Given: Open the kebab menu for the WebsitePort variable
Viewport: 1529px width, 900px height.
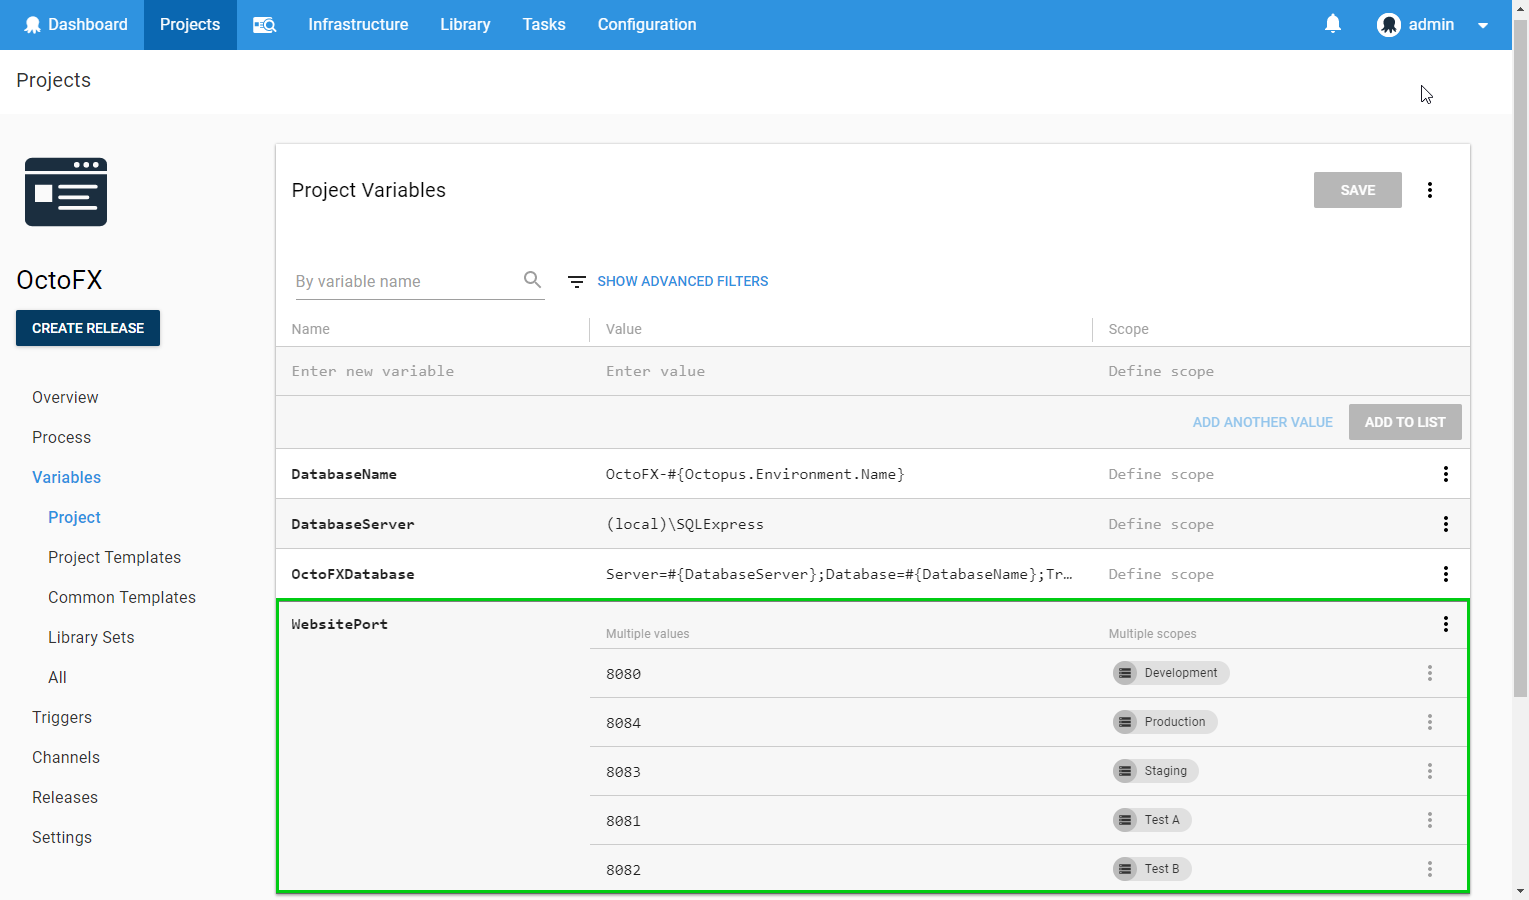Looking at the screenshot, I should 1445,623.
